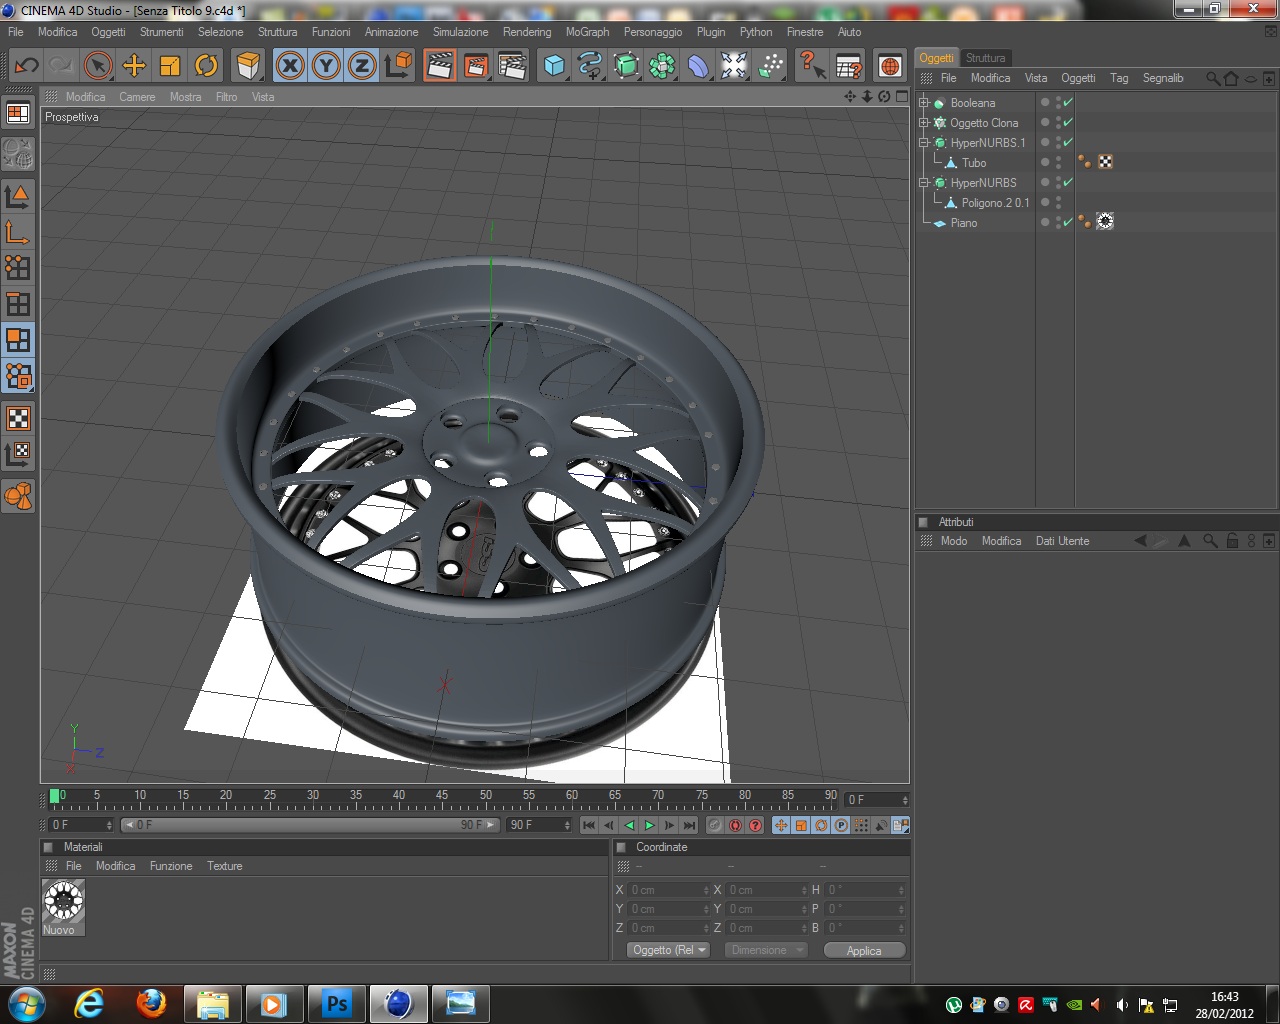The width and height of the screenshot is (1280, 1024).
Task: Click the Scale tool icon
Action: (x=170, y=66)
